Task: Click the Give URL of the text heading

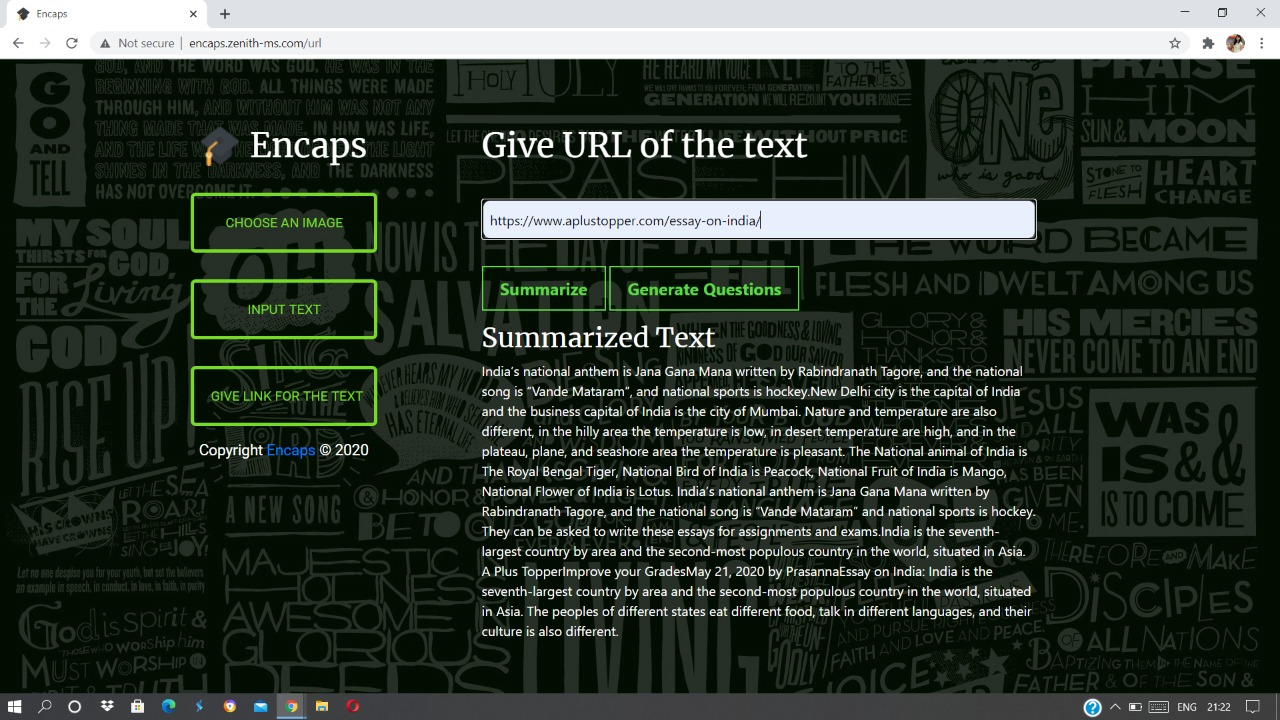Action: 644,145
